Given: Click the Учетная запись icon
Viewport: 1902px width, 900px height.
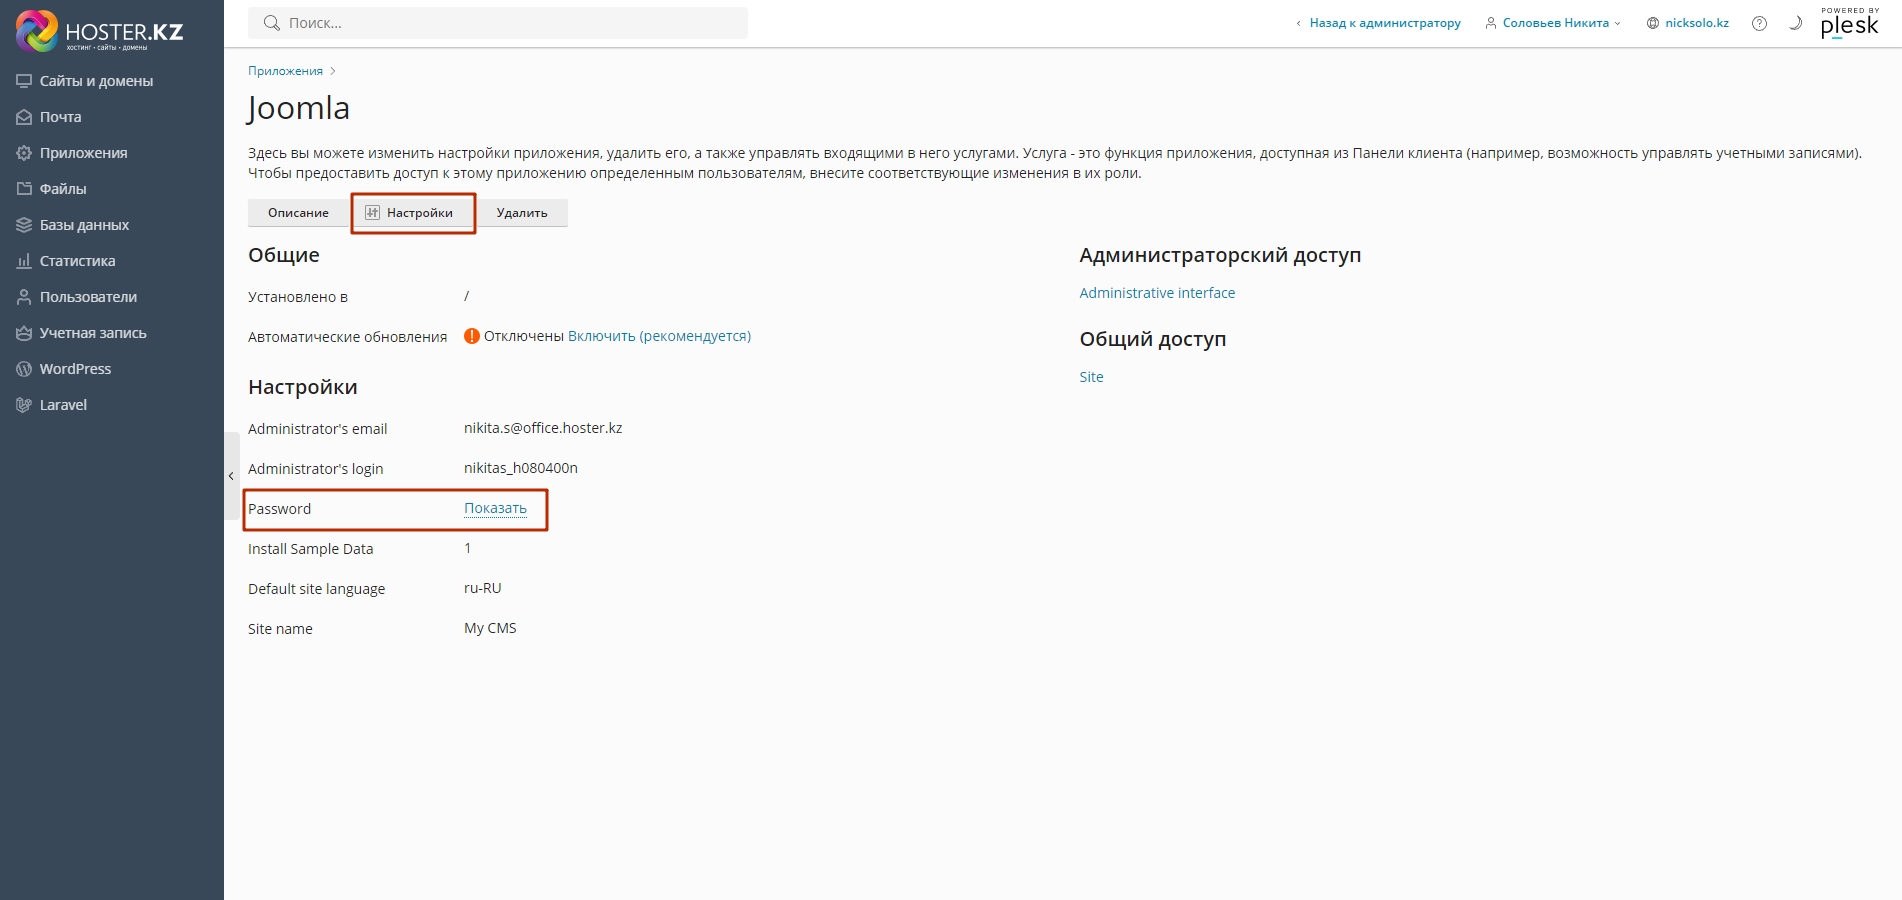Looking at the screenshot, I should (x=24, y=333).
